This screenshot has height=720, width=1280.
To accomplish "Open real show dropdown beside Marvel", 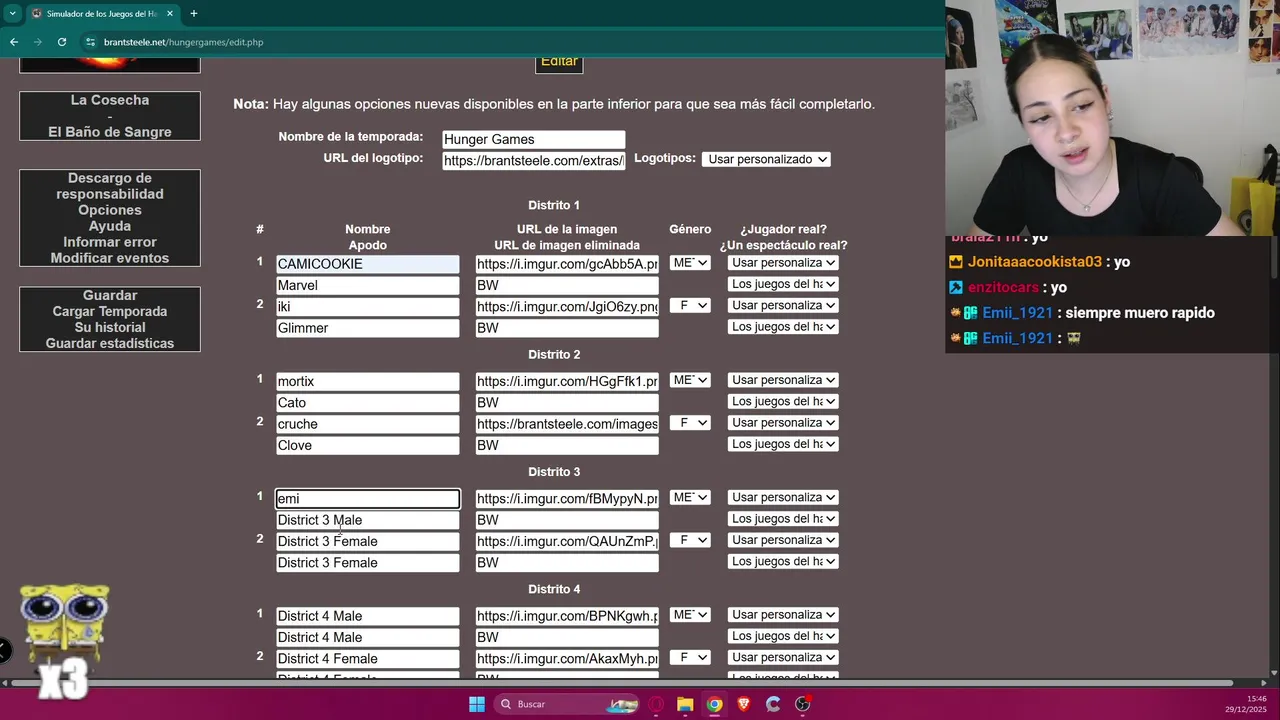I will (783, 284).
